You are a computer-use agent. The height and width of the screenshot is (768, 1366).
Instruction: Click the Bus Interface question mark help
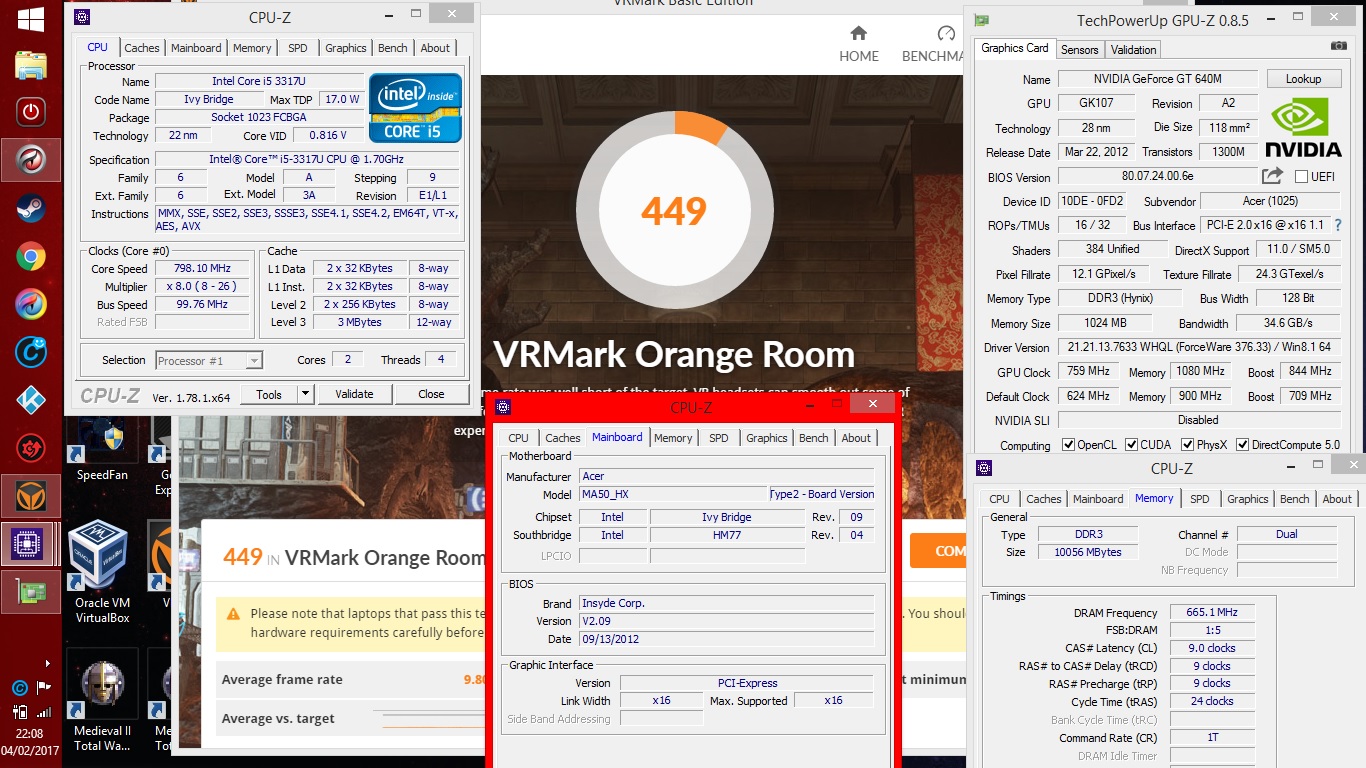coord(1338,225)
